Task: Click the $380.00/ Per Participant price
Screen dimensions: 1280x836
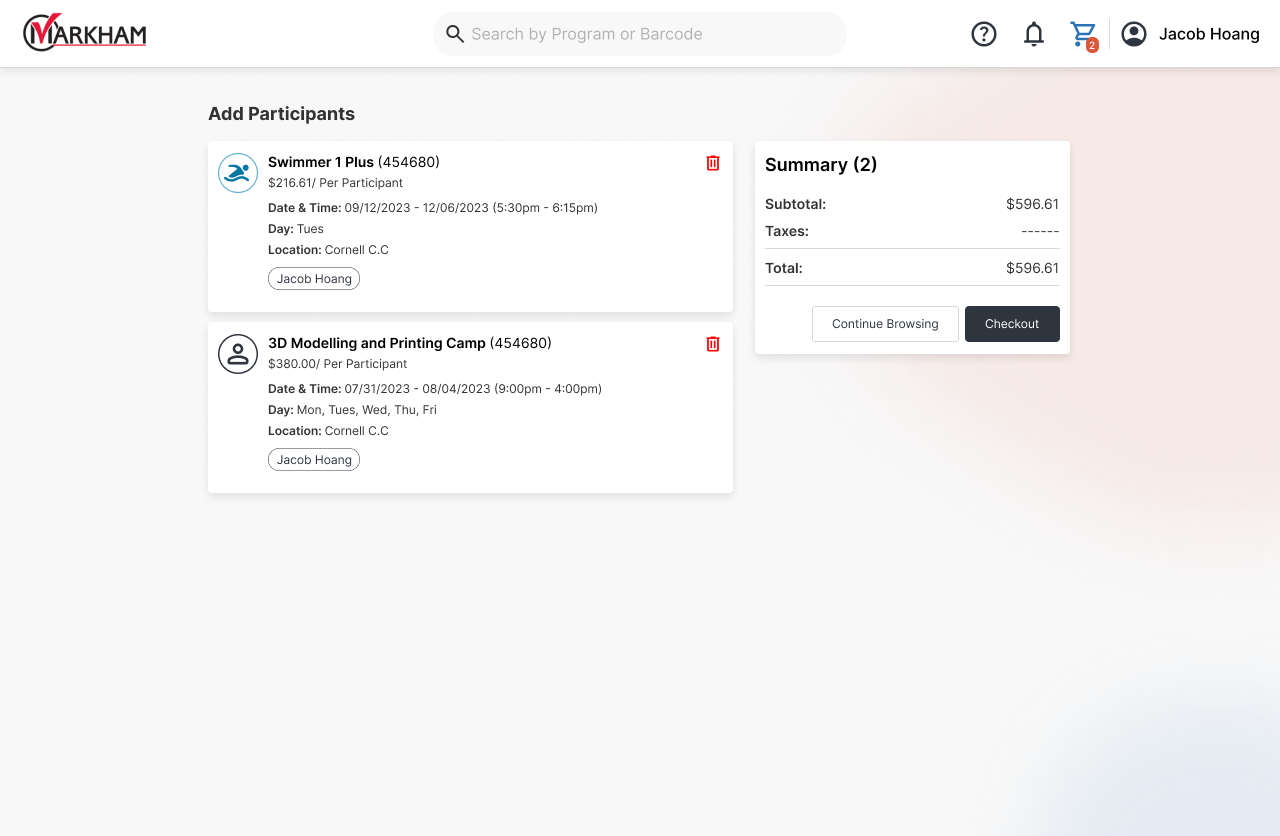Action: [x=337, y=364]
